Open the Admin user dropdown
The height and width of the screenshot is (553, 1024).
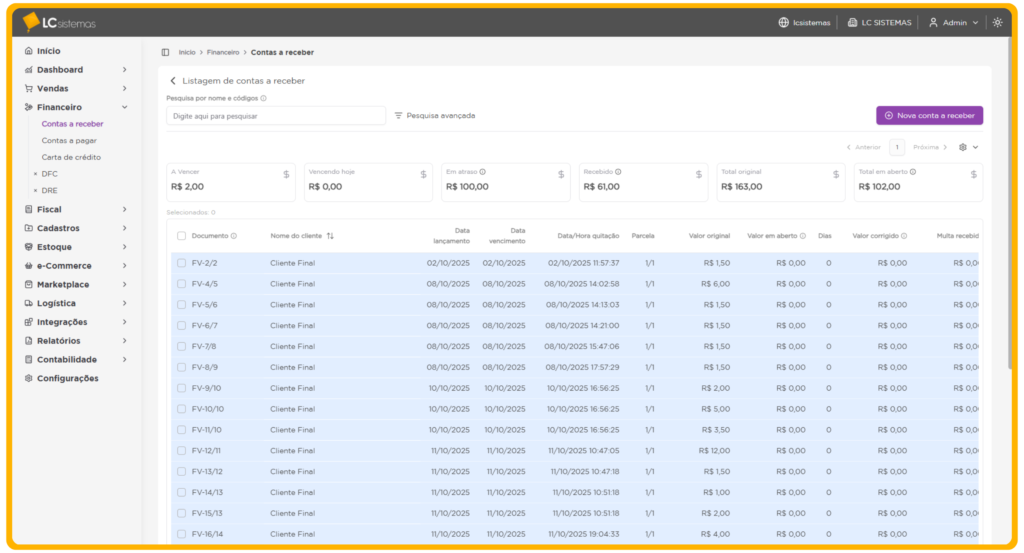tap(953, 22)
